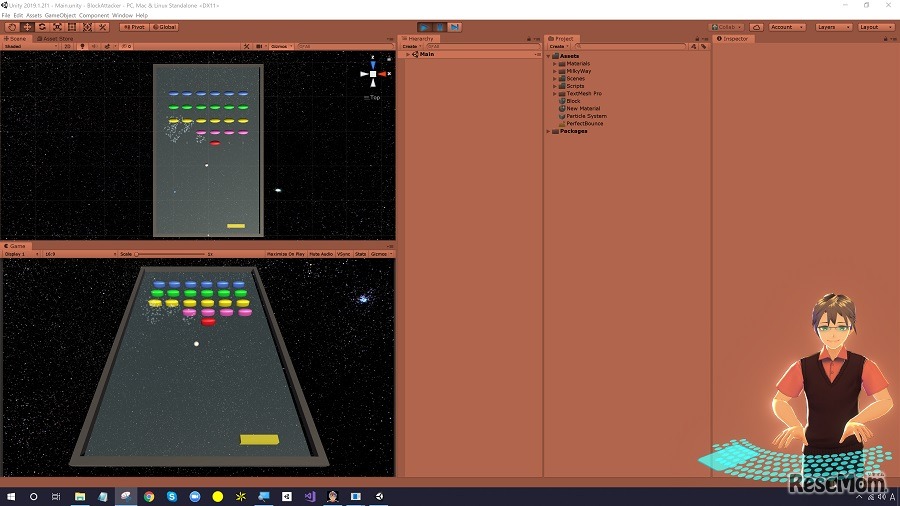Open the GameObject menu
This screenshot has height=506, width=900.
click(x=60, y=15)
